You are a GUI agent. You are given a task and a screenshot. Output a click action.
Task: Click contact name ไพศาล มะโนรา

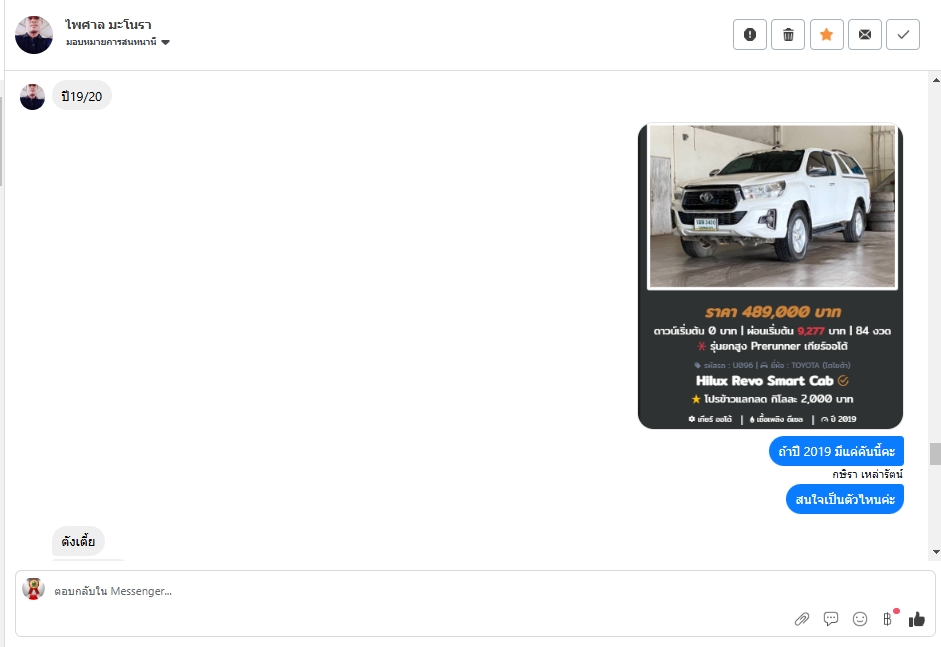pyautogui.click(x=109, y=25)
